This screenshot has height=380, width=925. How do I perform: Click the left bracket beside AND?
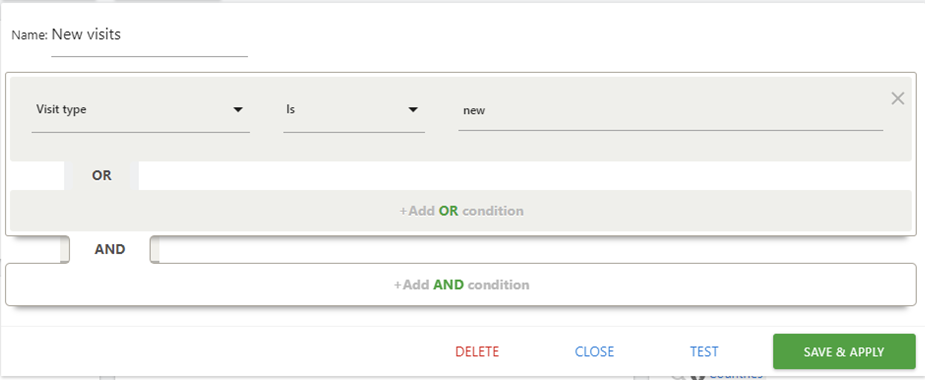[65, 250]
